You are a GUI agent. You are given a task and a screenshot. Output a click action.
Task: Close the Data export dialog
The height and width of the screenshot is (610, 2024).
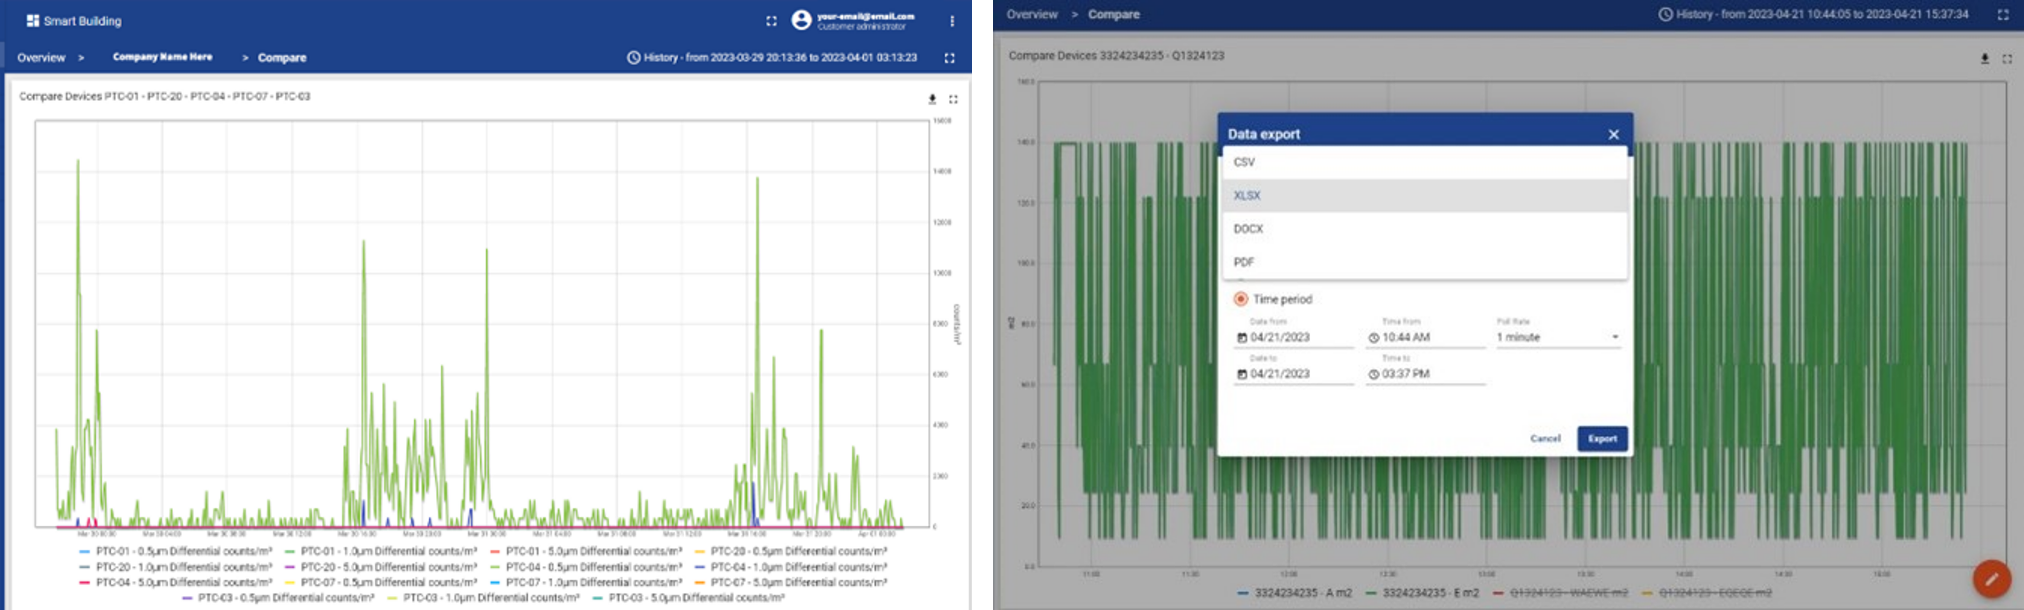[x=1613, y=134]
